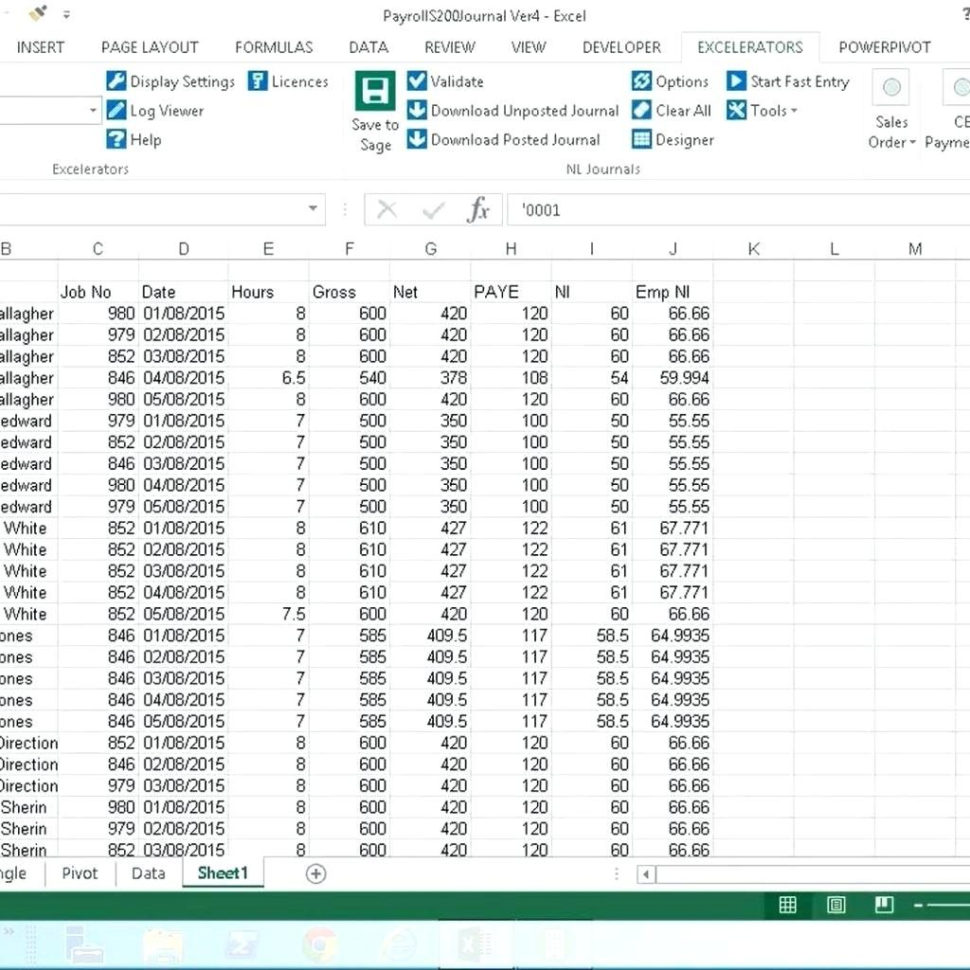Switch to Page Layout view in status bar
This screenshot has height=970, width=970.
point(836,905)
